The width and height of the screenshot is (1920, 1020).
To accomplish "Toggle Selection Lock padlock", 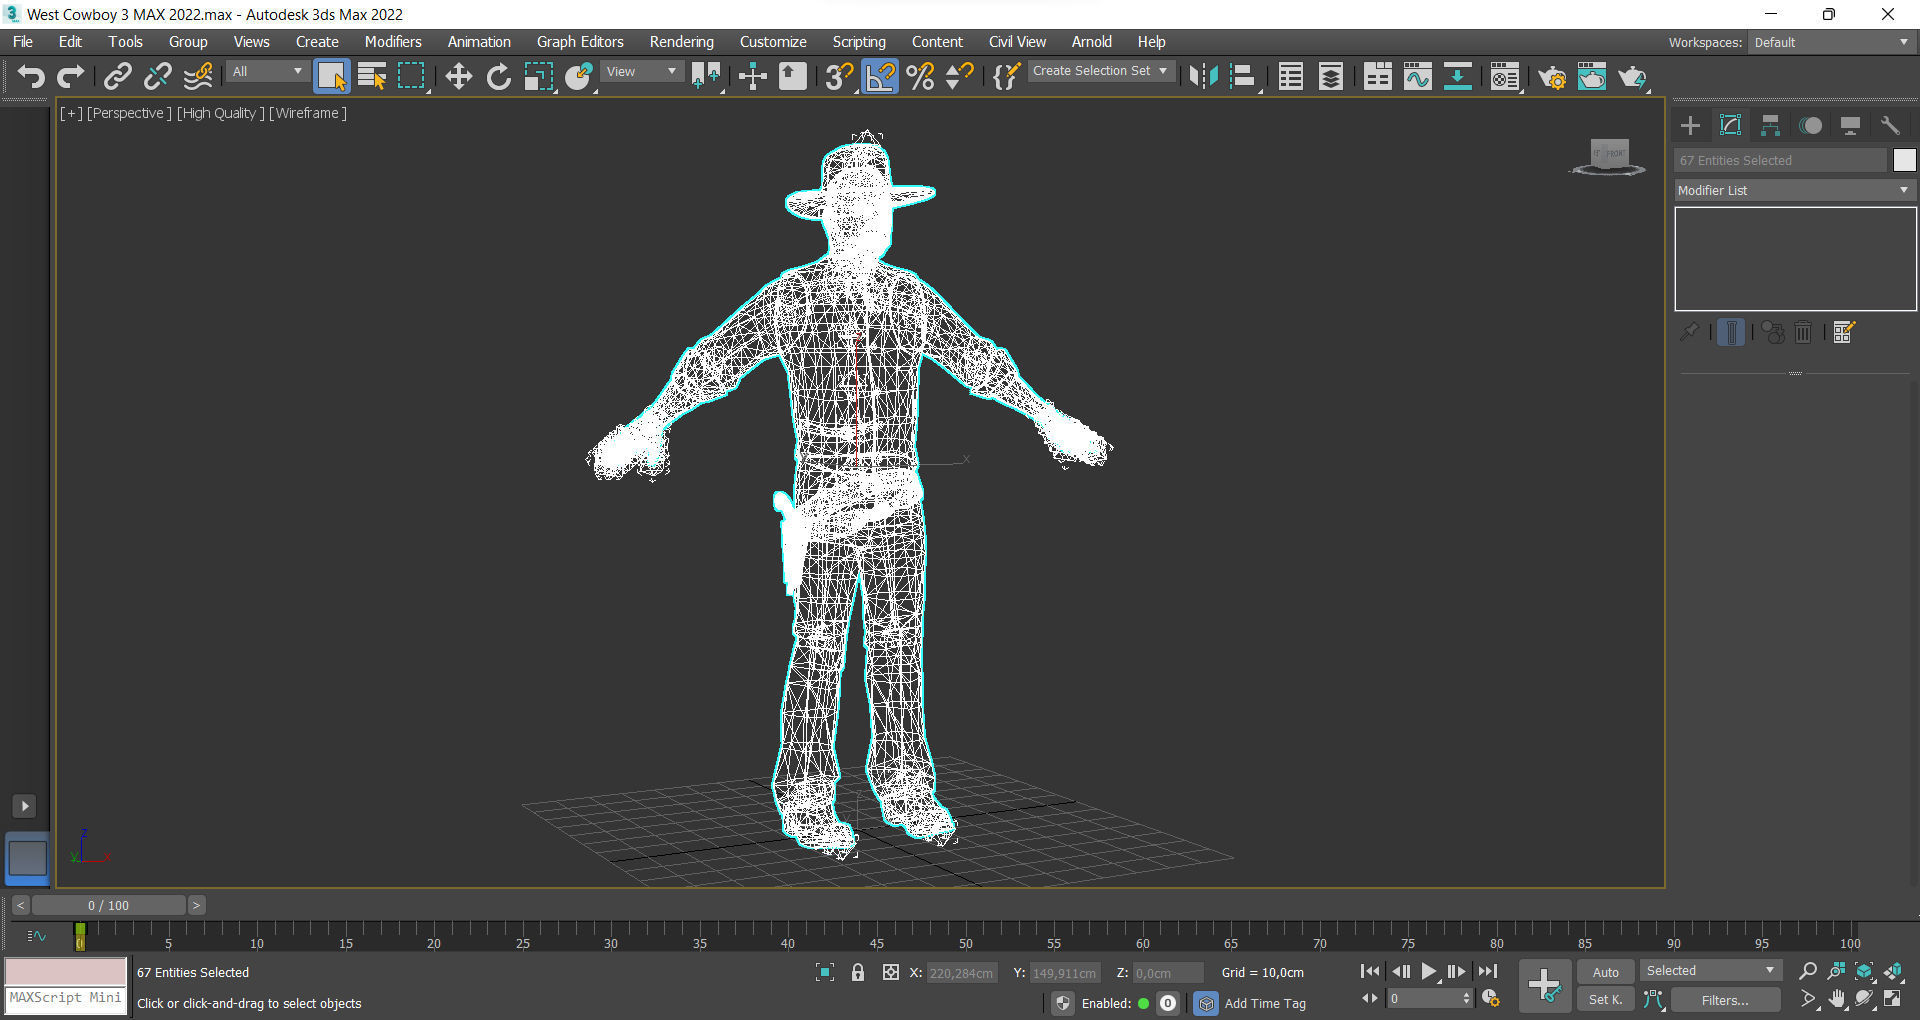I will pos(858,972).
